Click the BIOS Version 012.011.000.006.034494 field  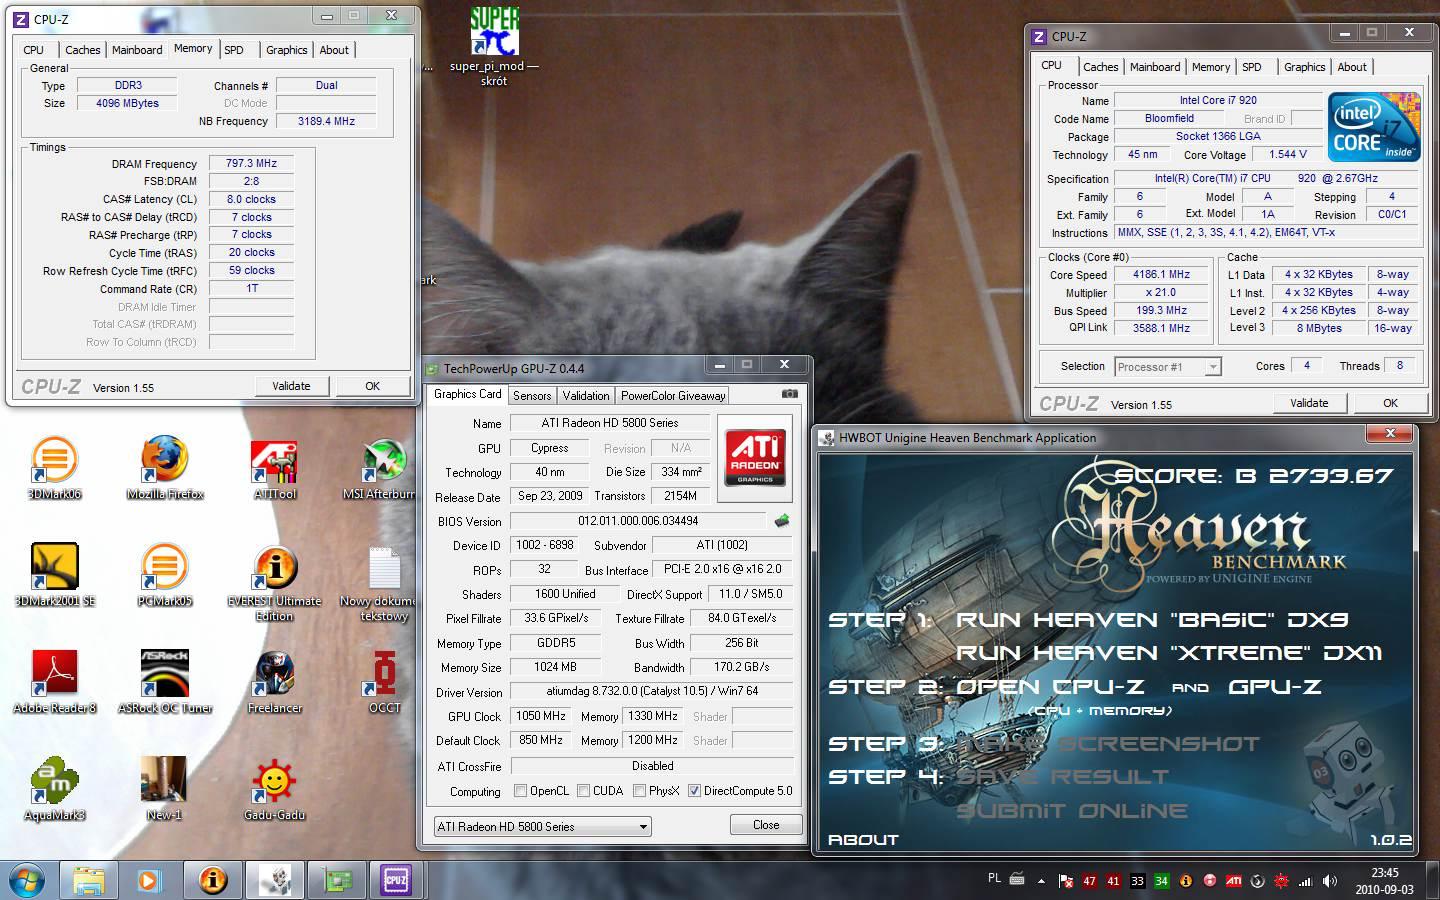point(638,521)
